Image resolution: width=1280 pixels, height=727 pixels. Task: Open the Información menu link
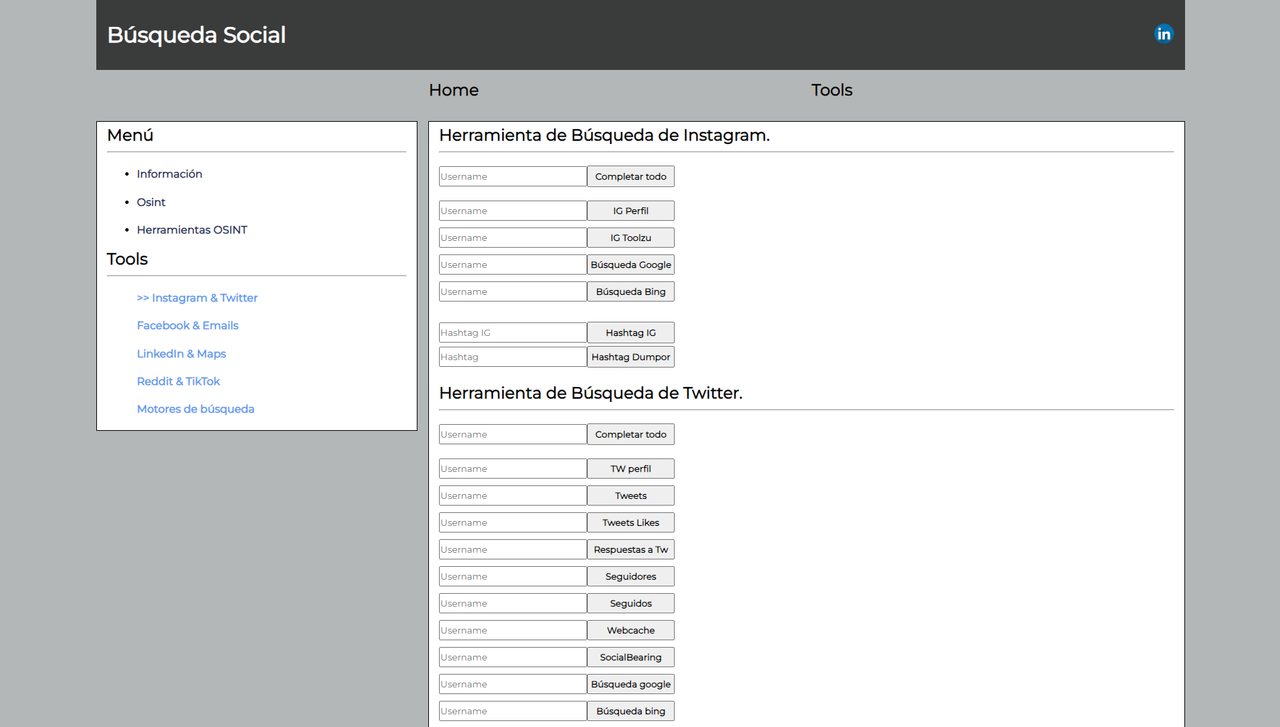pyautogui.click(x=170, y=174)
